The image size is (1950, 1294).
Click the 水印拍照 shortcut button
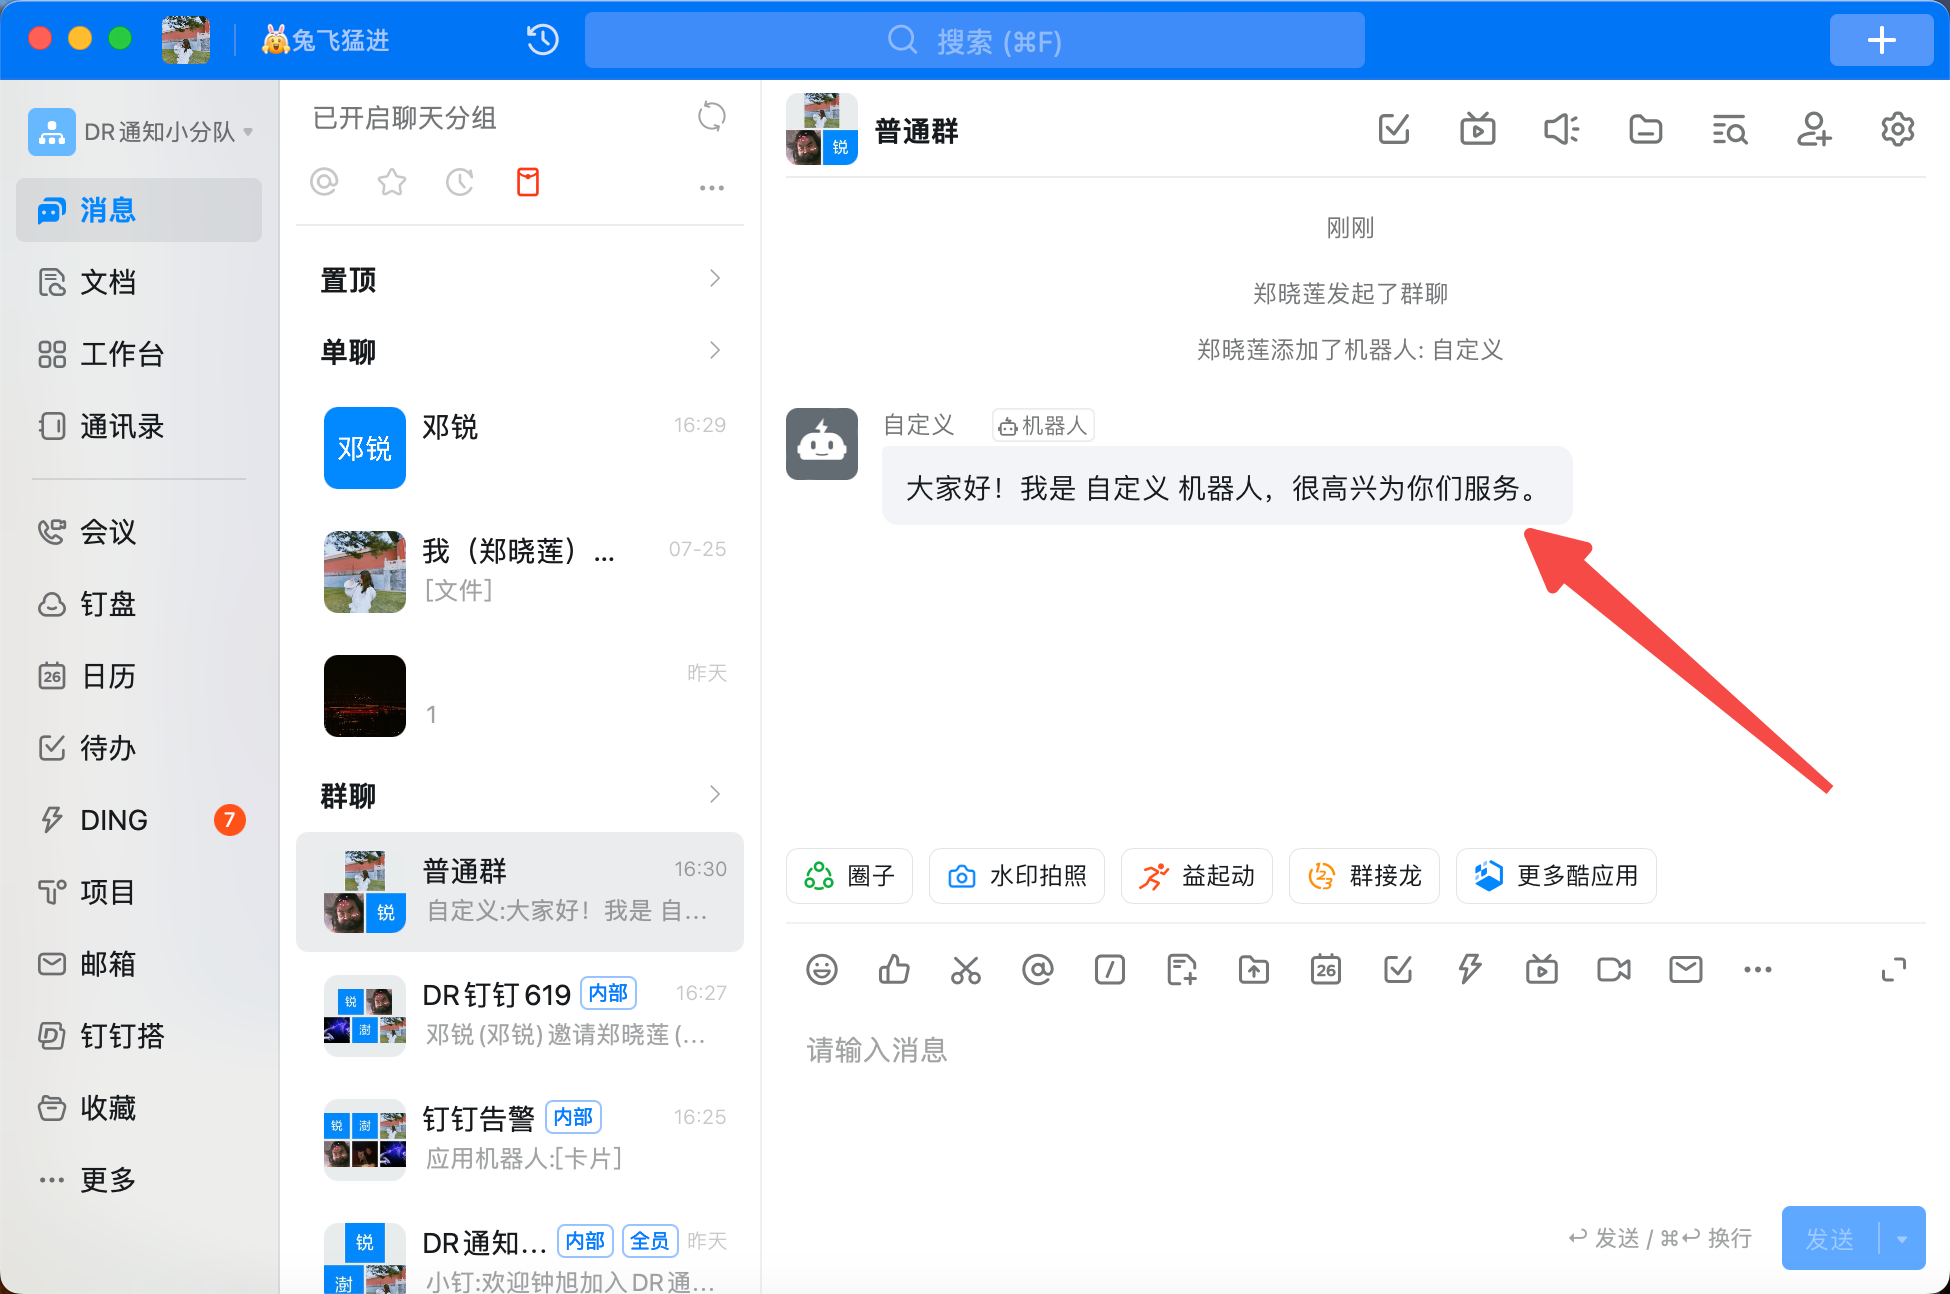[x=1016, y=876]
